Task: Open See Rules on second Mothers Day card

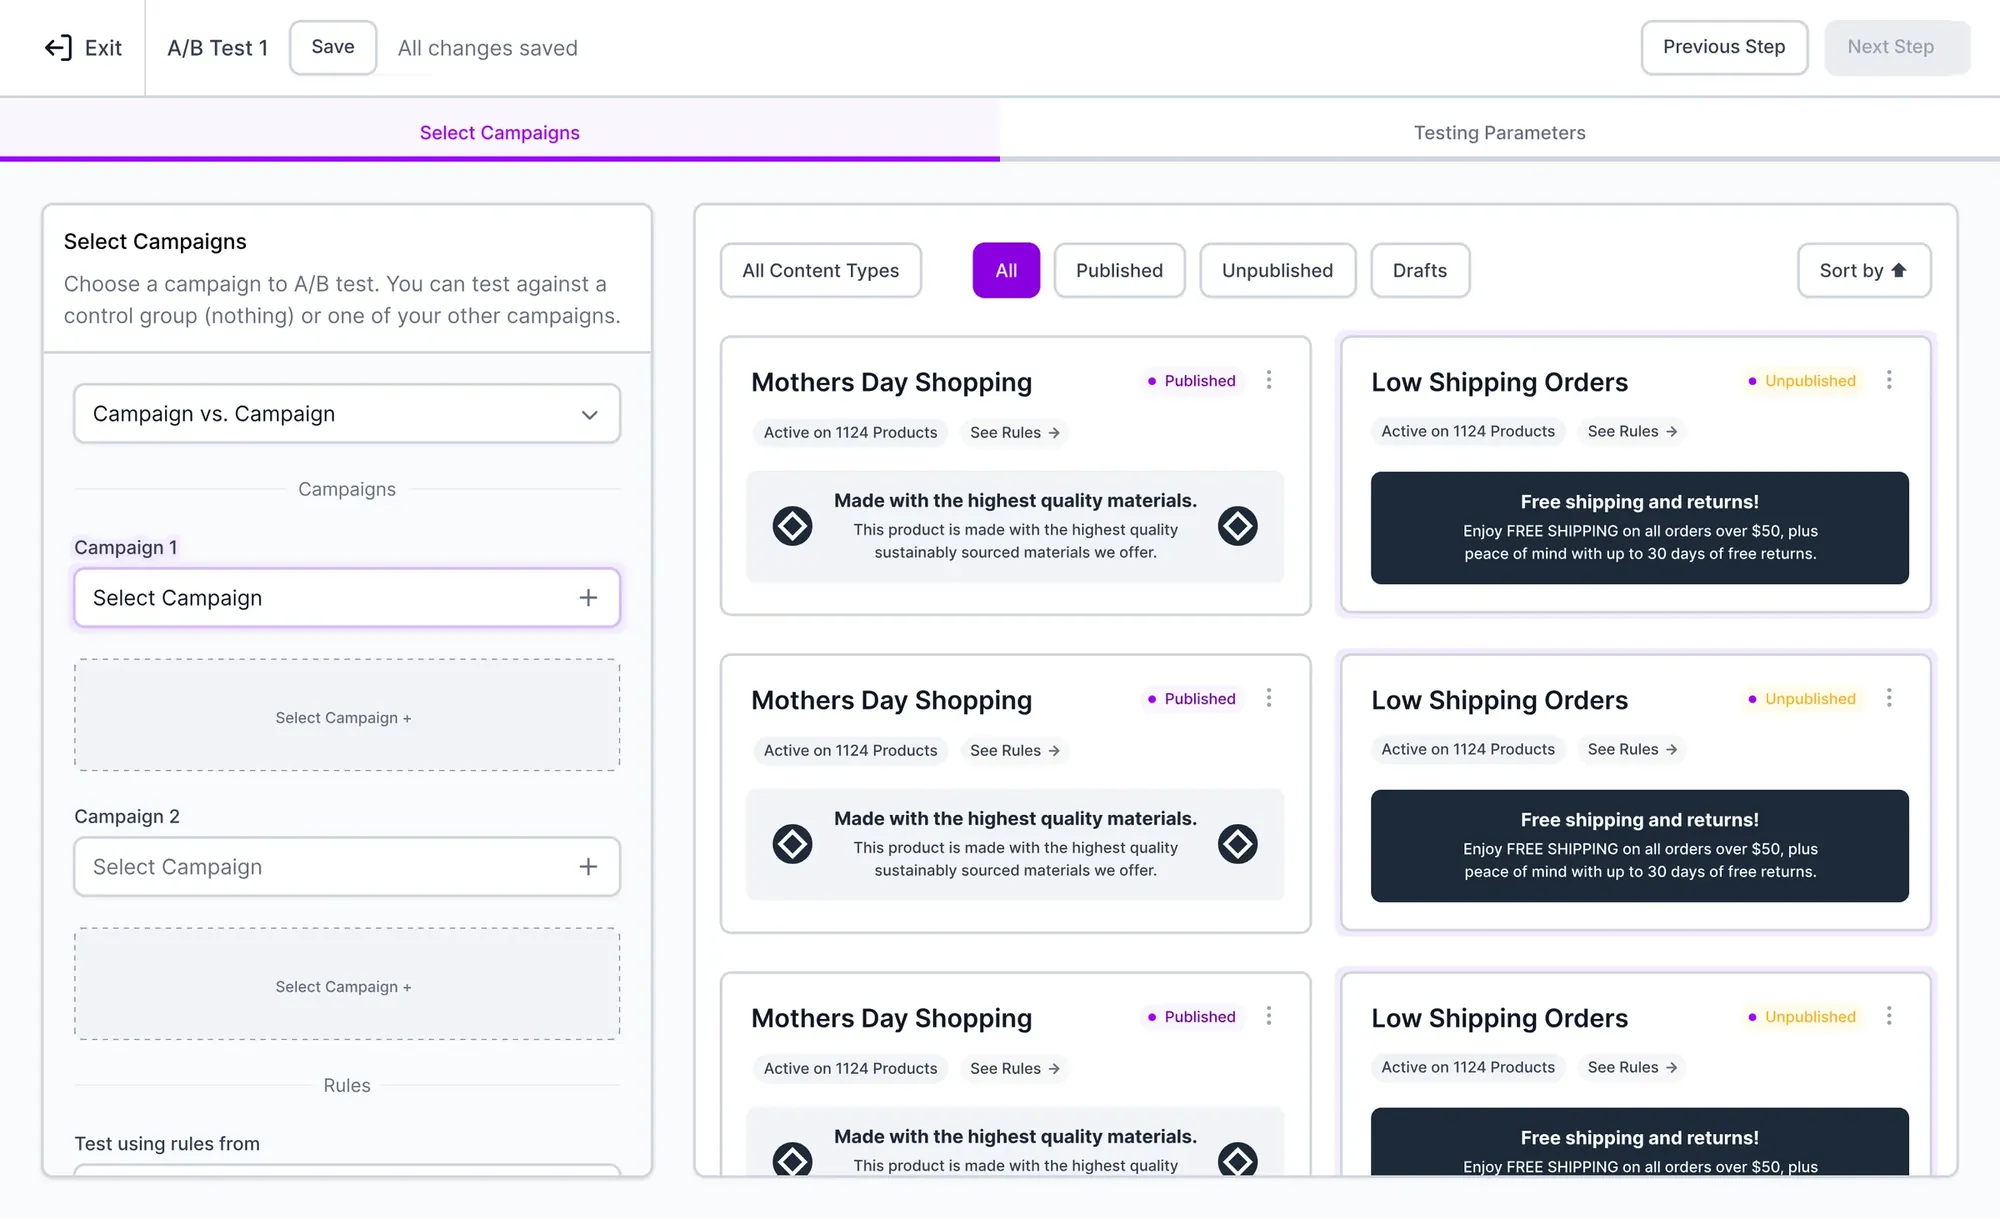Action: pos(1014,751)
